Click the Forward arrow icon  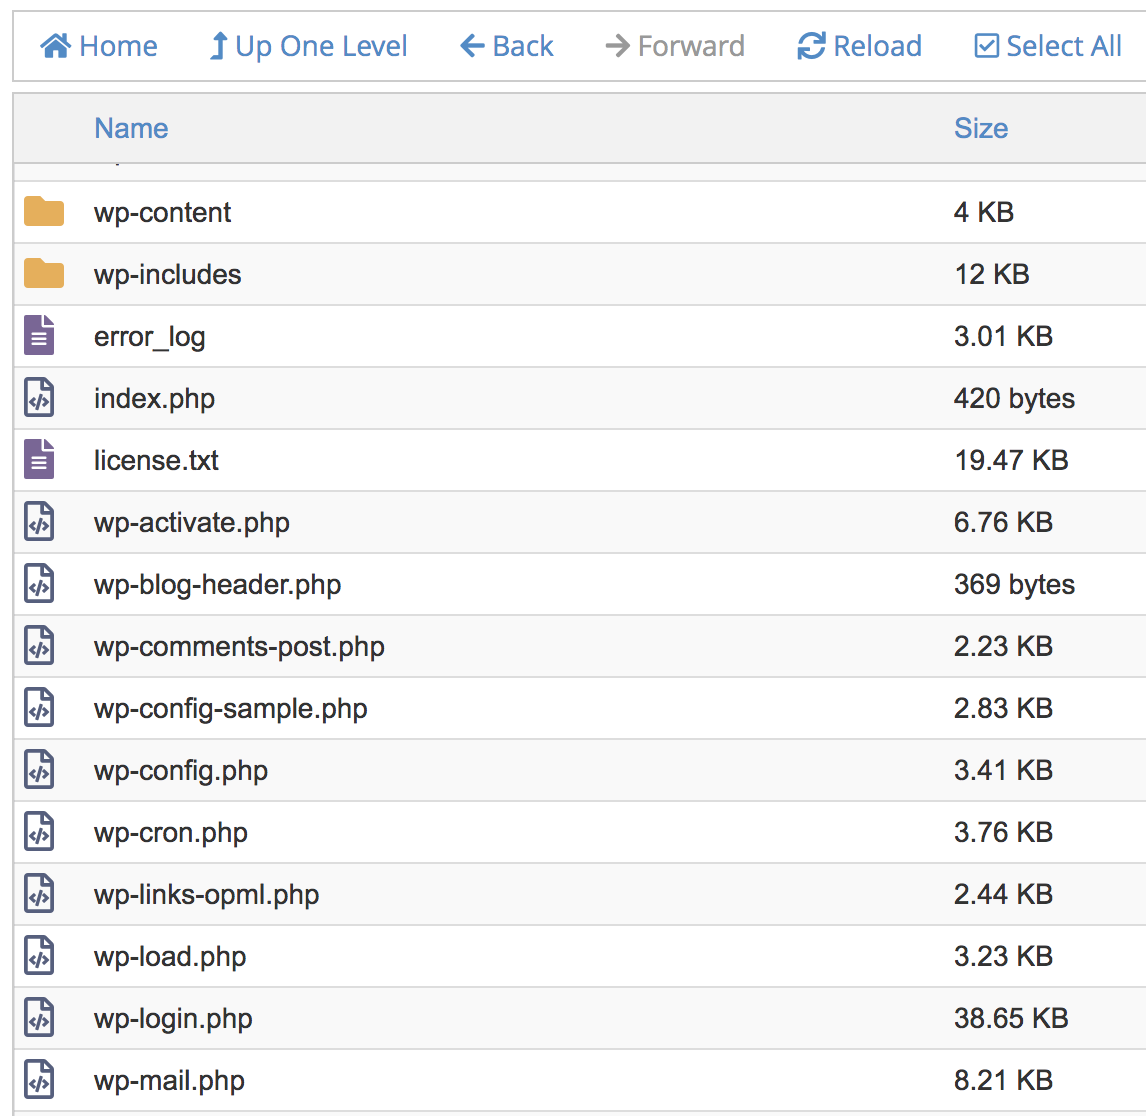point(618,46)
